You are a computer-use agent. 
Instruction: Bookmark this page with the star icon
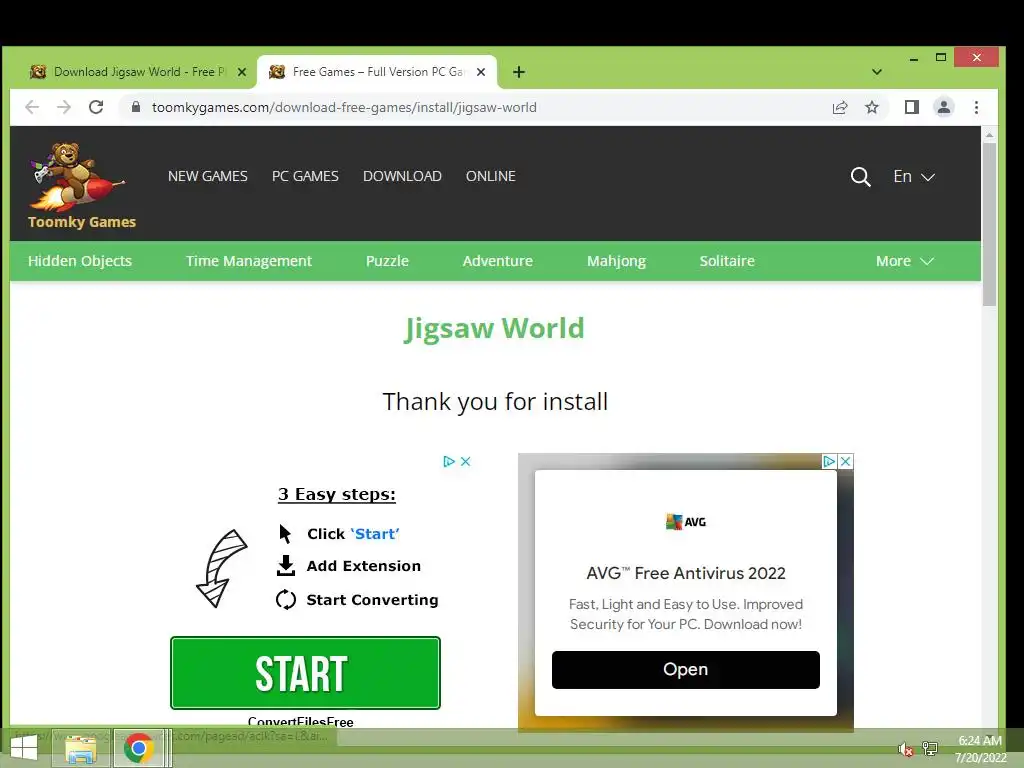point(872,107)
